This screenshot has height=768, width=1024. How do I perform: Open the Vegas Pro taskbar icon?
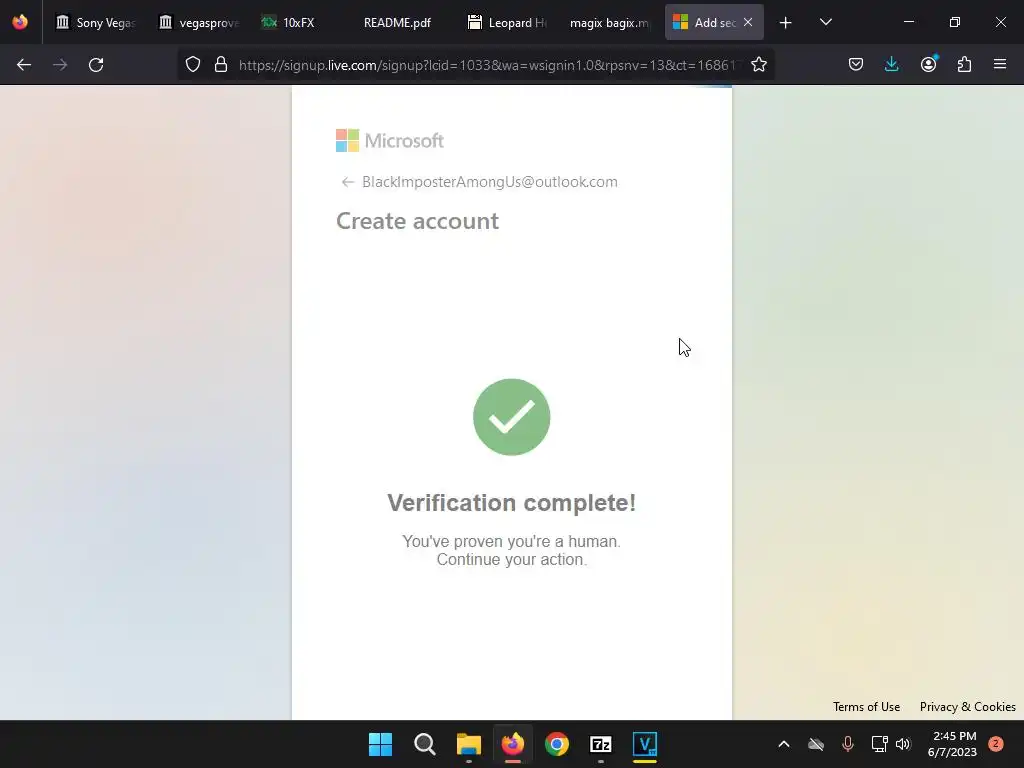[645, 744]
